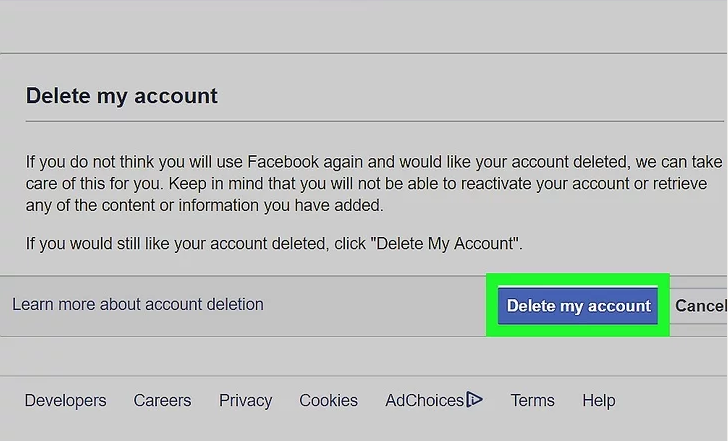Go to the Careers footer link

162,400
